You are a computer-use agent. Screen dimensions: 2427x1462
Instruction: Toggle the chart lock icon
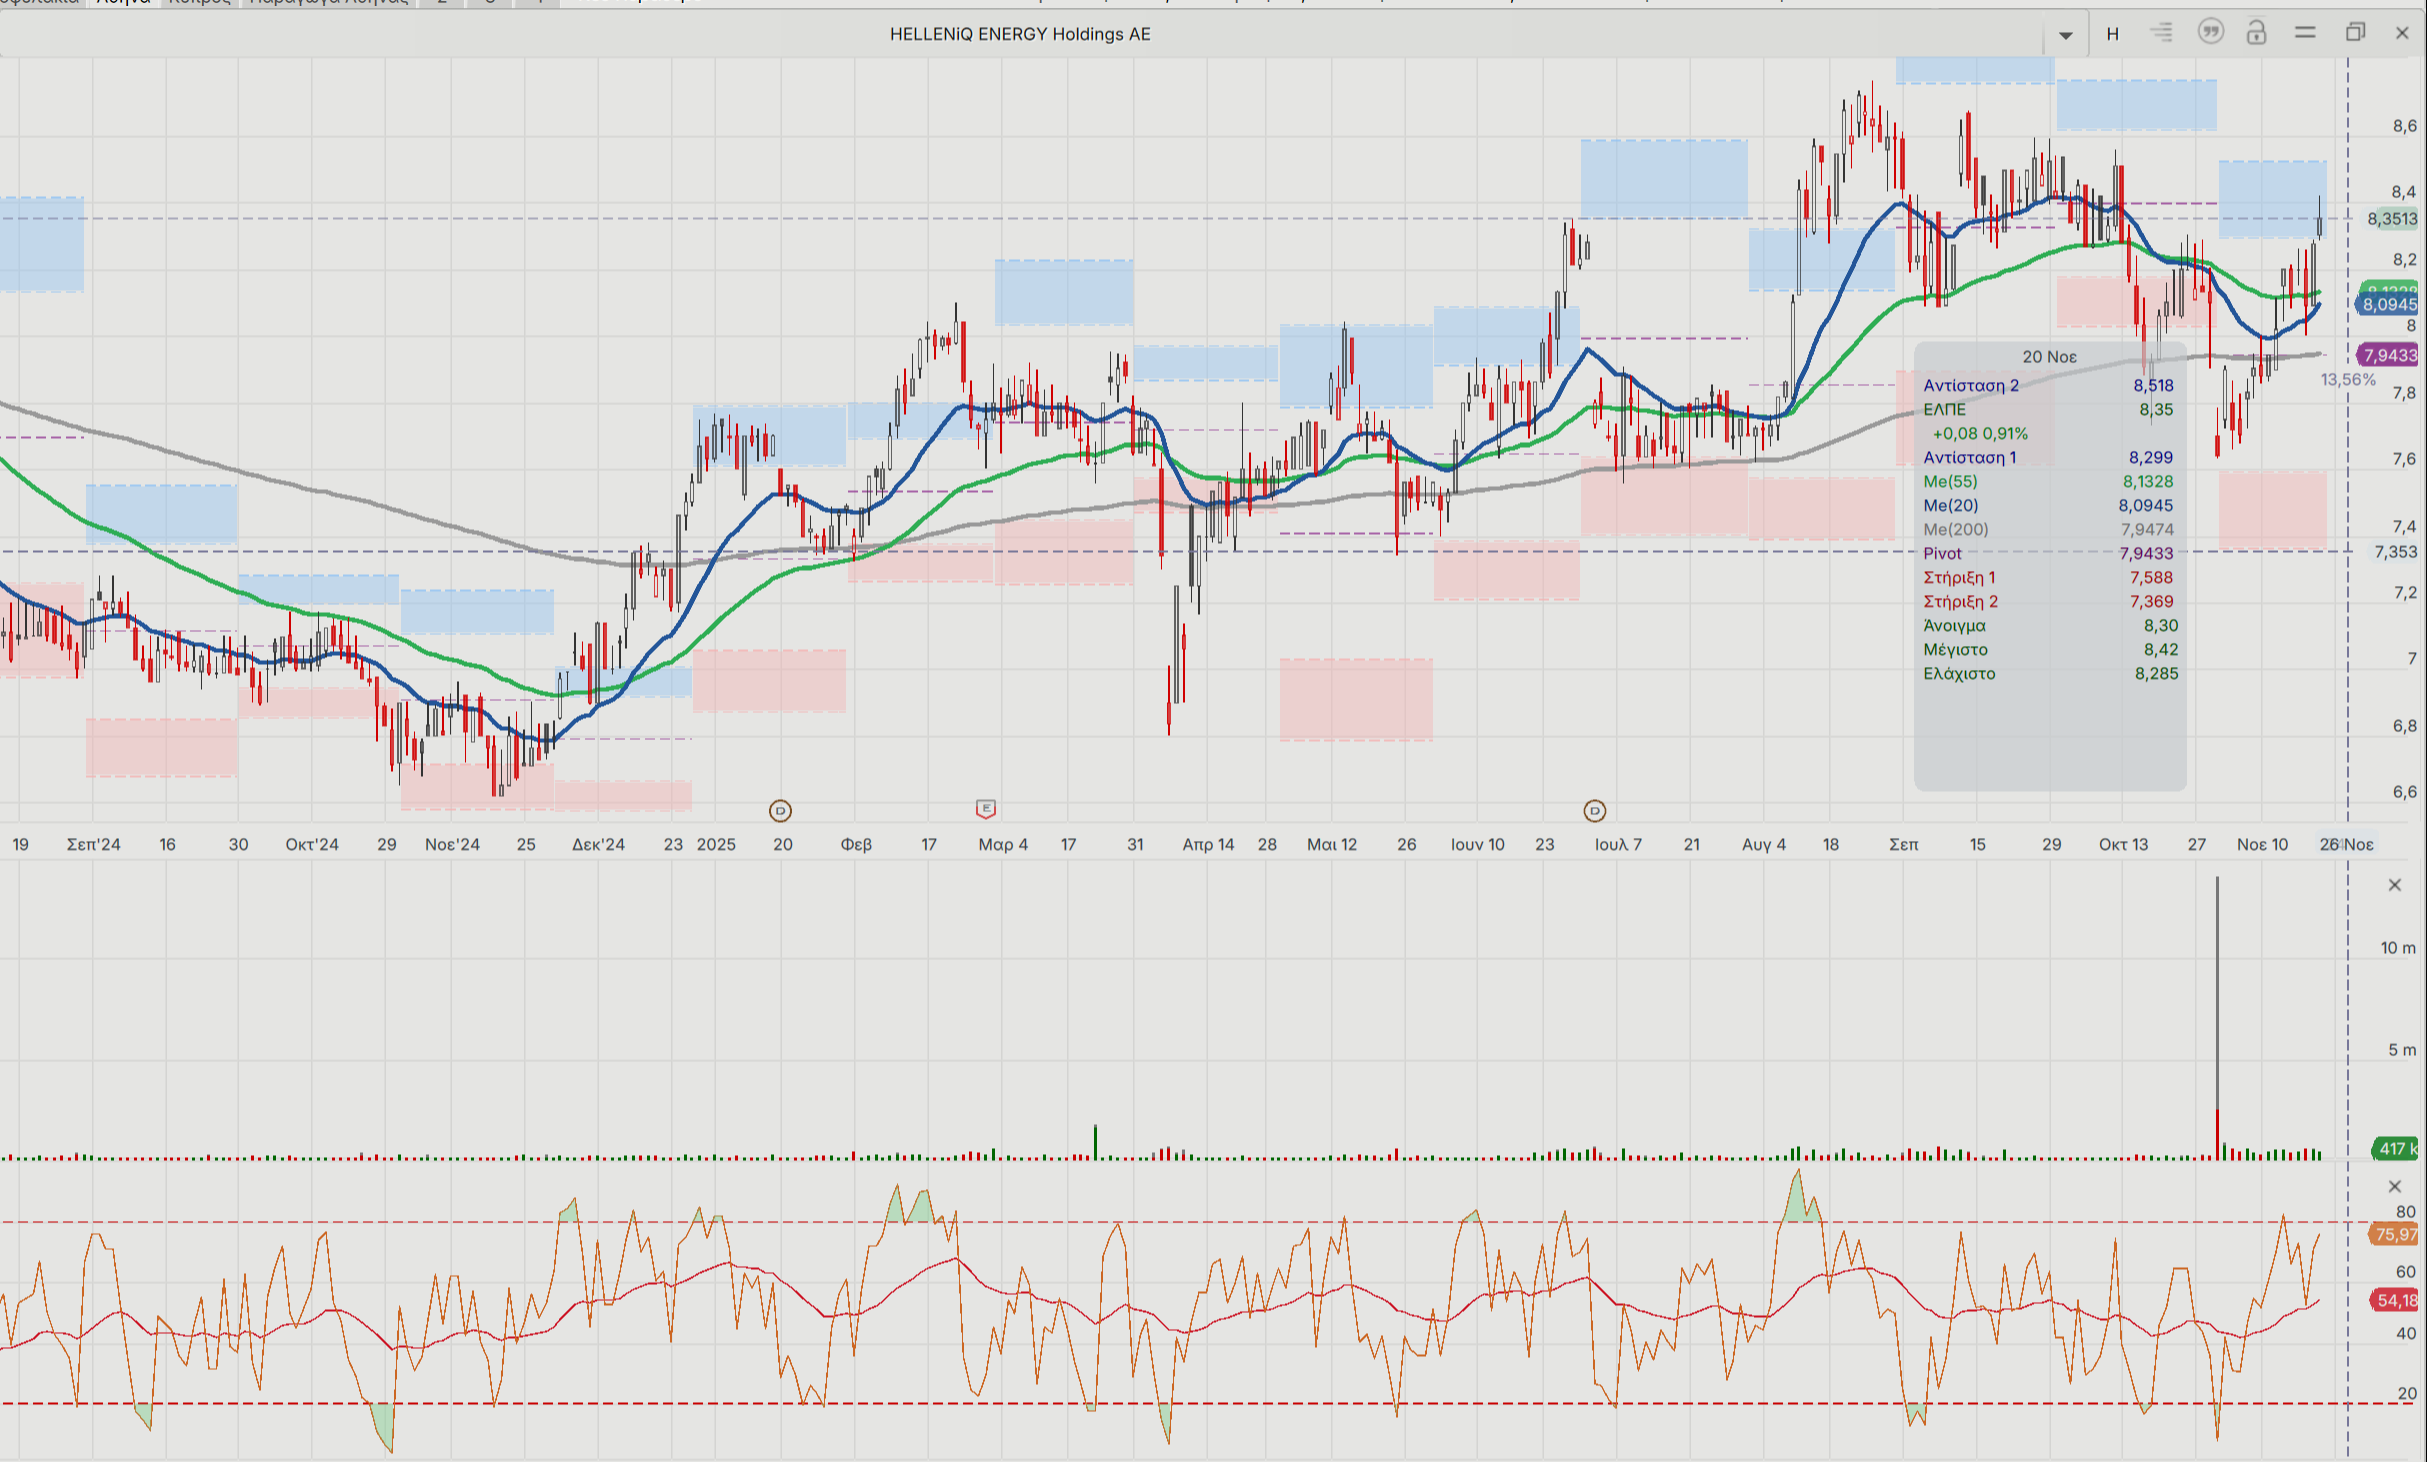[2256, 33]
